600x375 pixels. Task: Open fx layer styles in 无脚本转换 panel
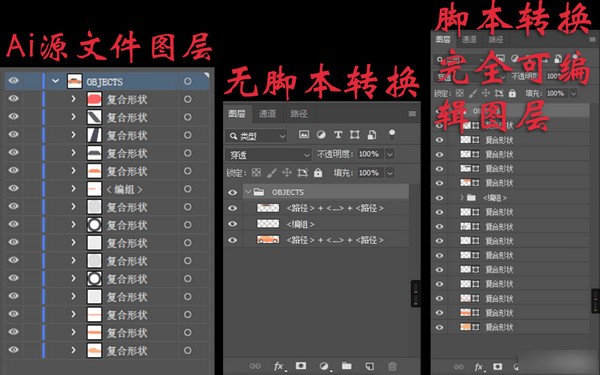279,366
